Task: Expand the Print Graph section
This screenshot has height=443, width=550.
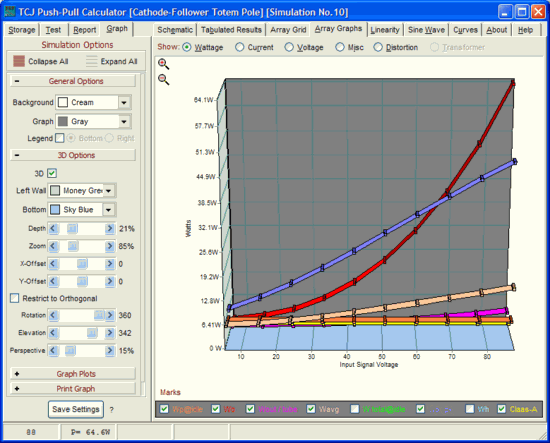Action: [16, 389]
